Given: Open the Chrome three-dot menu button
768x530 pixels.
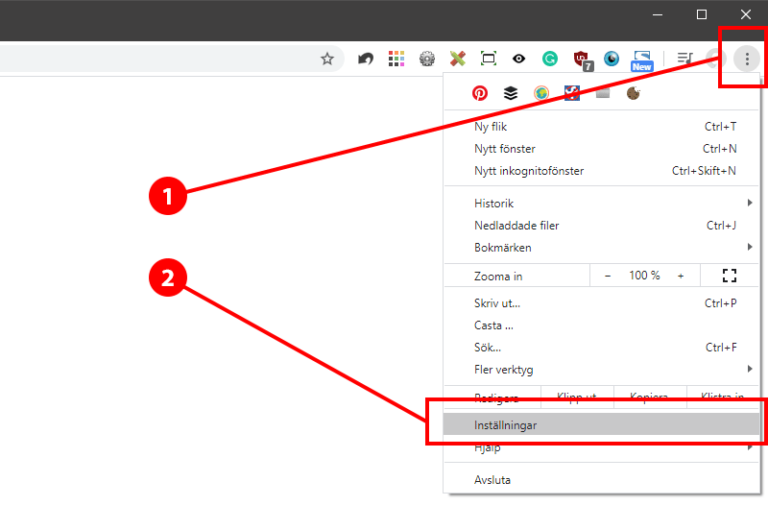Looking at the screenshot, I should (746, 59).
